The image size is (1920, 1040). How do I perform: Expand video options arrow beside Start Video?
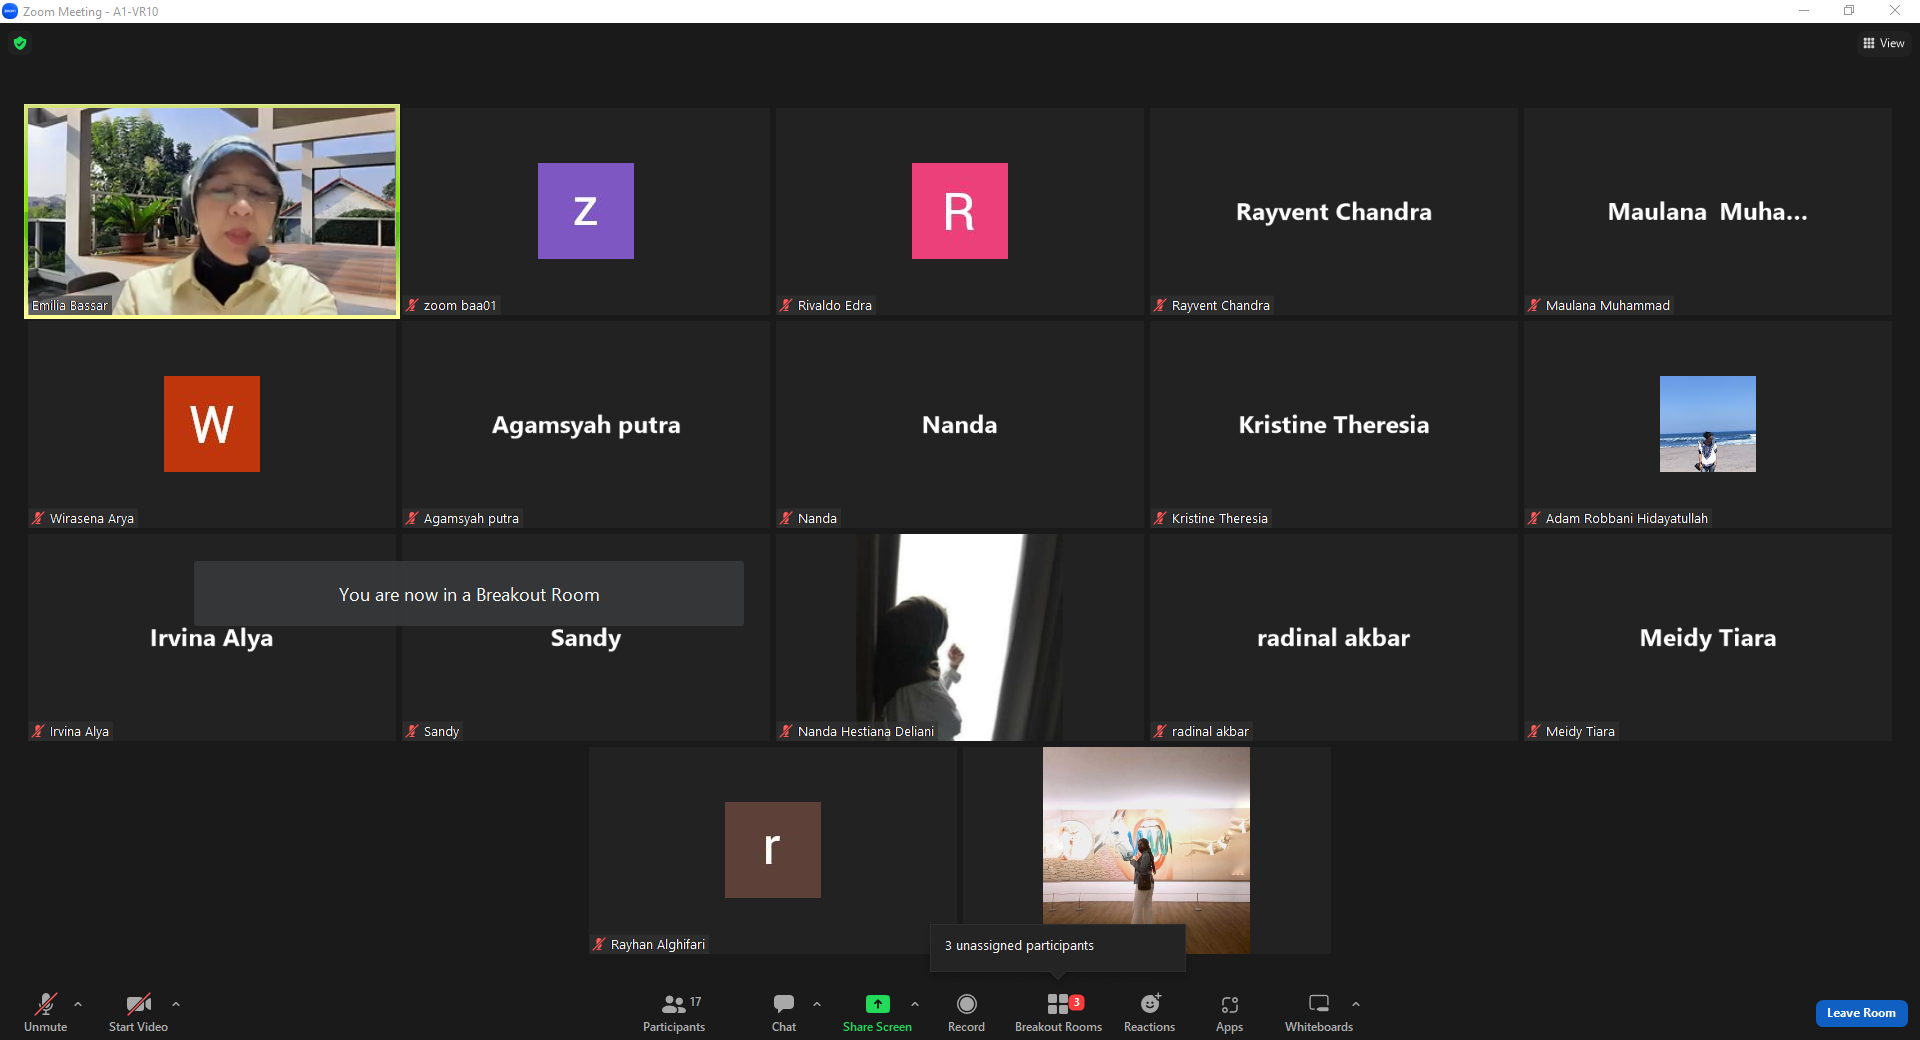pos(176,1003)
